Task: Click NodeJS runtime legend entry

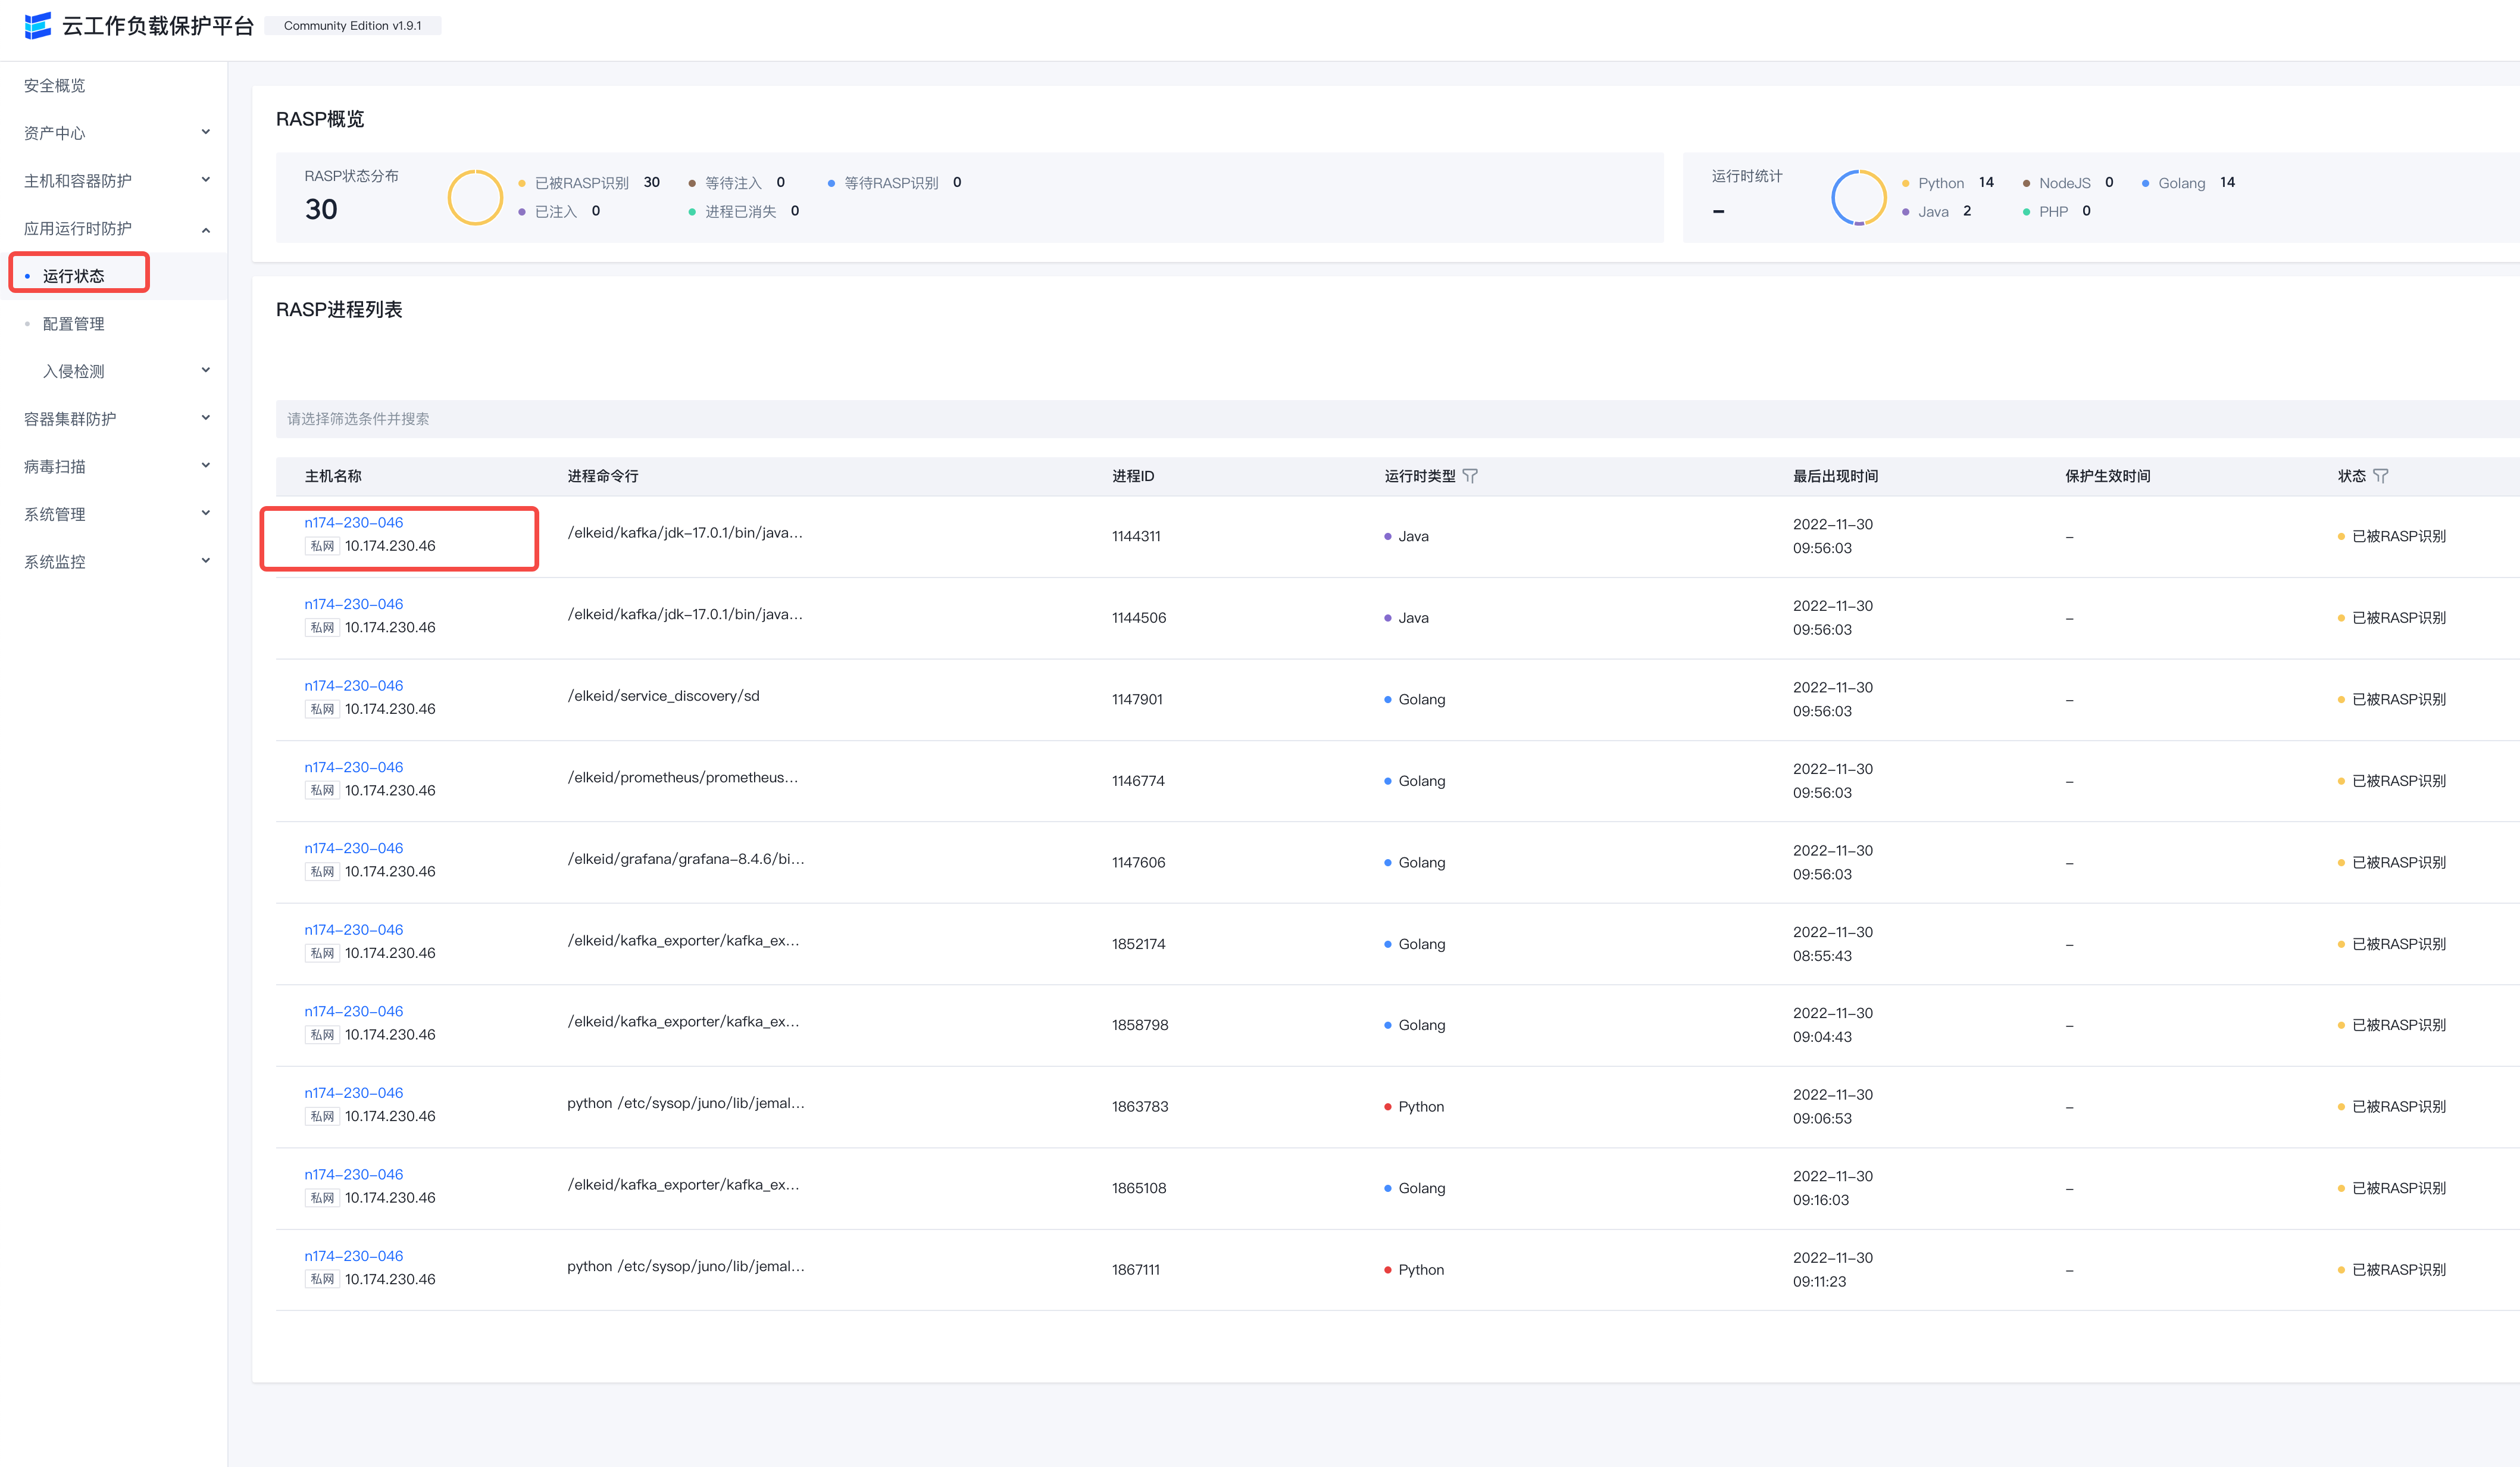Action: (2067, 183)
